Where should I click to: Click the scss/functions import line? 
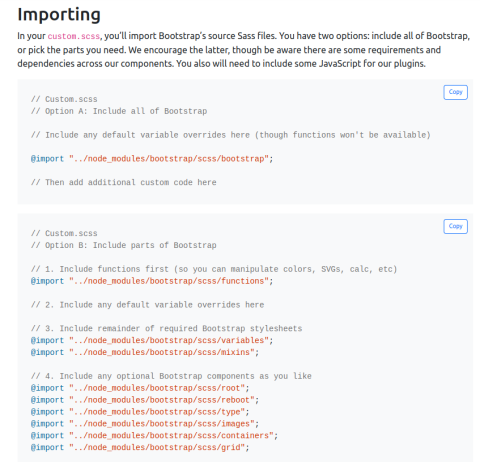(x=152, y=281)
